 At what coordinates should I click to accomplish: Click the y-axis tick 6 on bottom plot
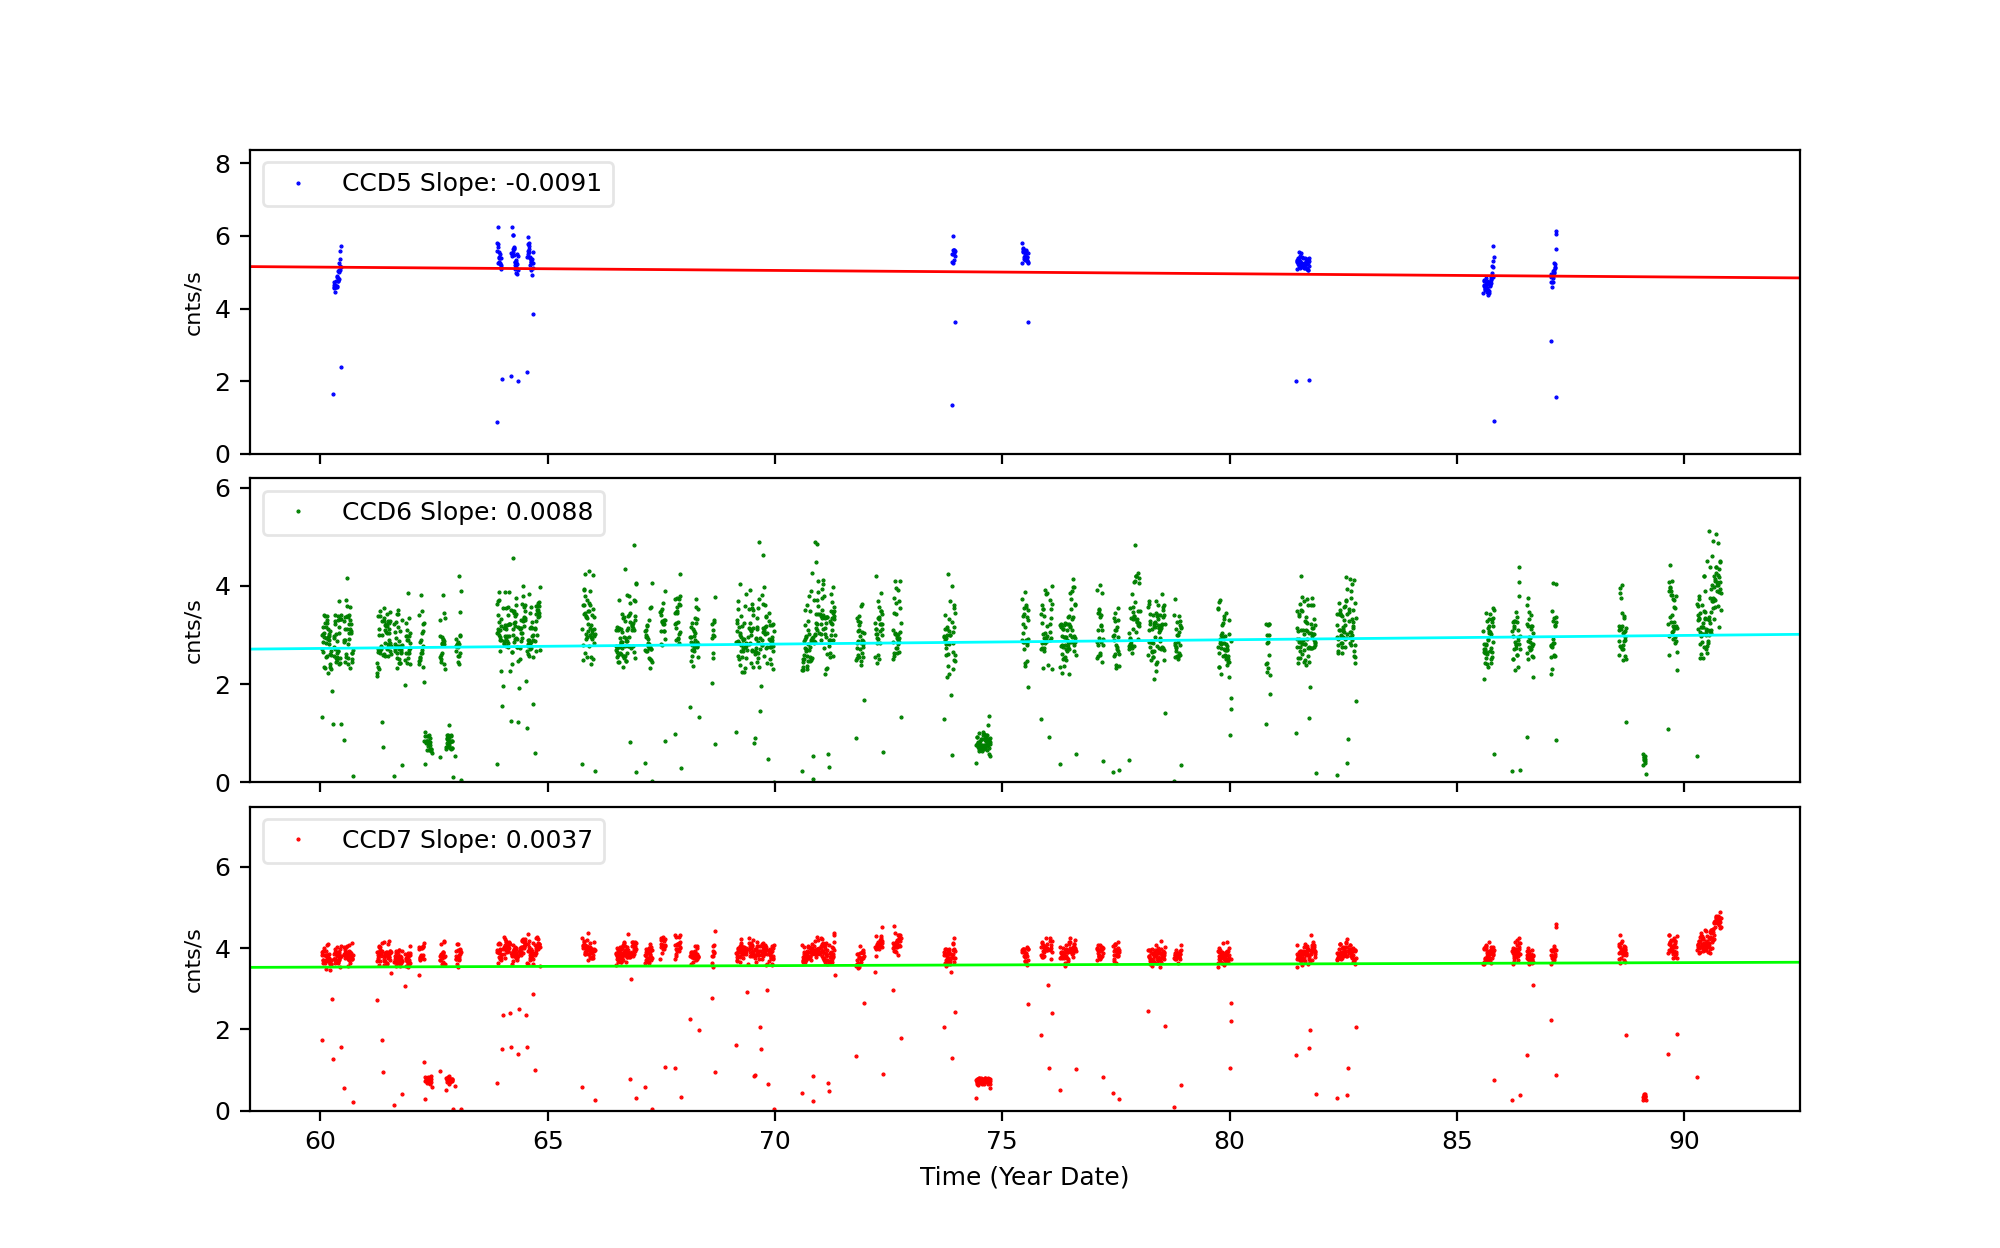coord(222,868)
